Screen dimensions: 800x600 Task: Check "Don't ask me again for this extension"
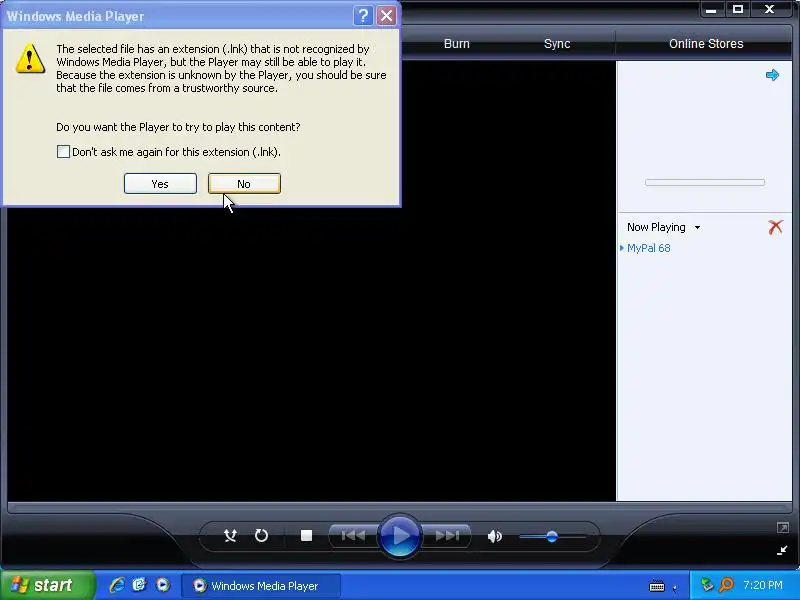click(63, 152)
